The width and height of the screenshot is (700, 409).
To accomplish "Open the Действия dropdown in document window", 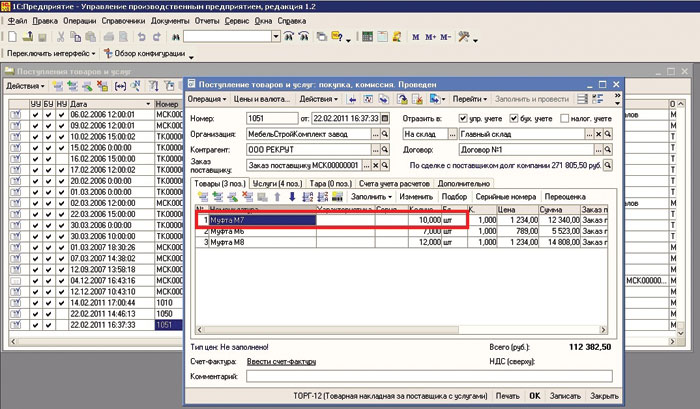I will (318, 99).
